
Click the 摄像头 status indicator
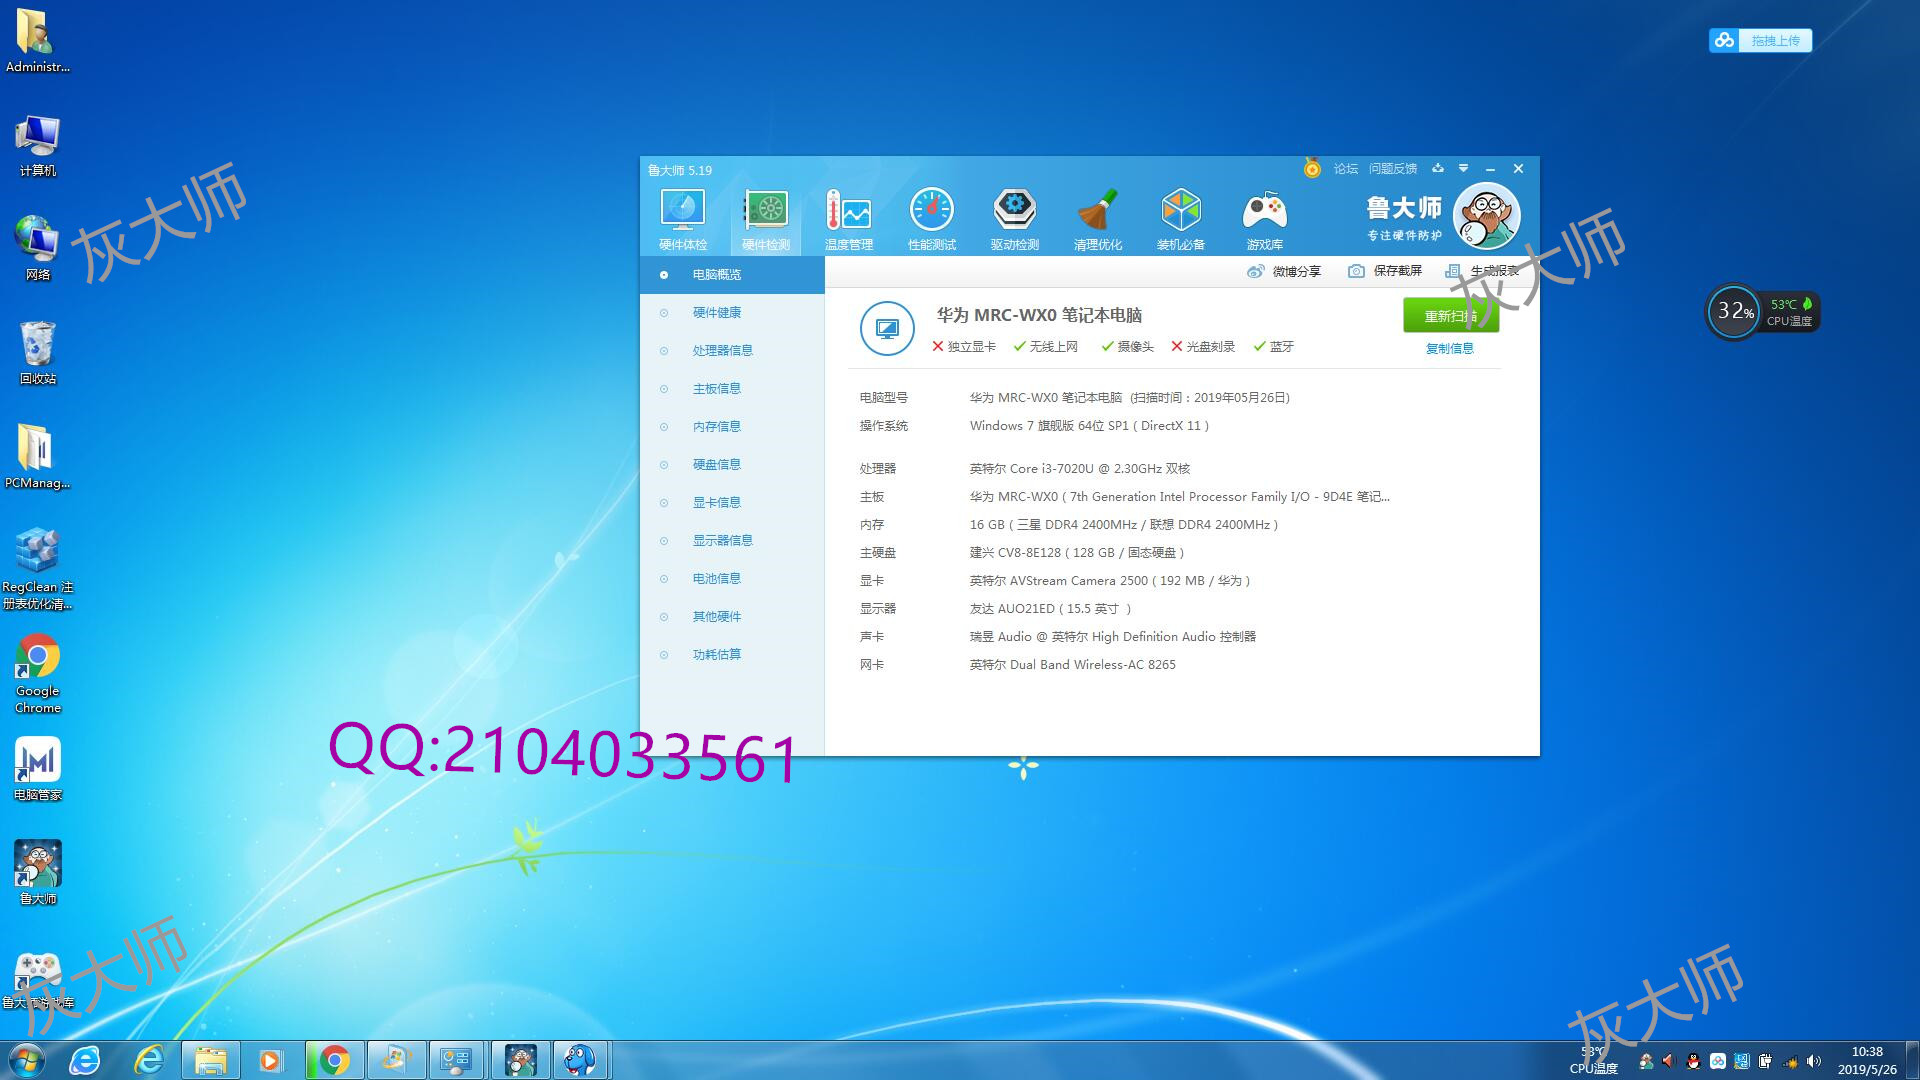[1127, 347]
